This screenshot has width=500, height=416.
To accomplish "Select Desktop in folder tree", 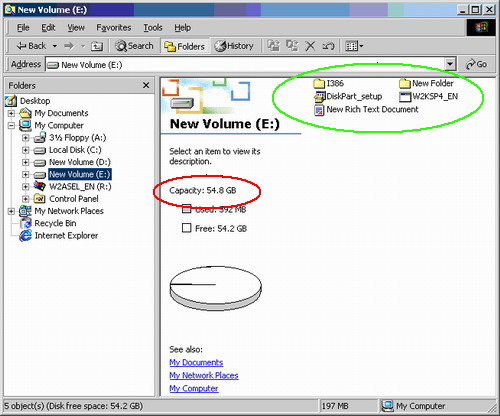I will [x=35, y=101].
